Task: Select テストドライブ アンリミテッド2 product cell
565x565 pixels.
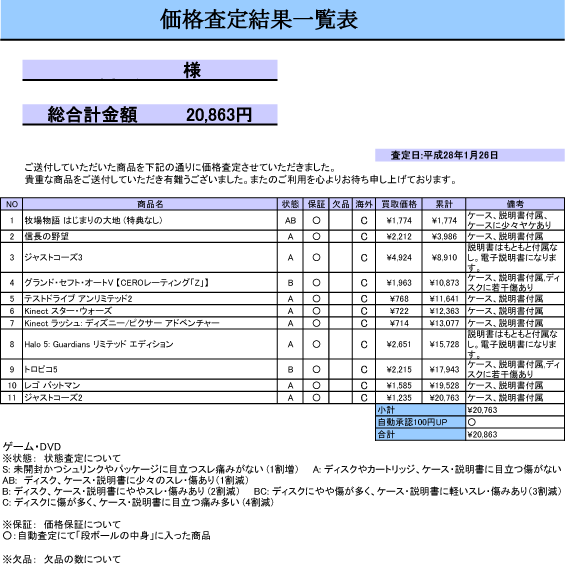Action: (x=150, y=298)
